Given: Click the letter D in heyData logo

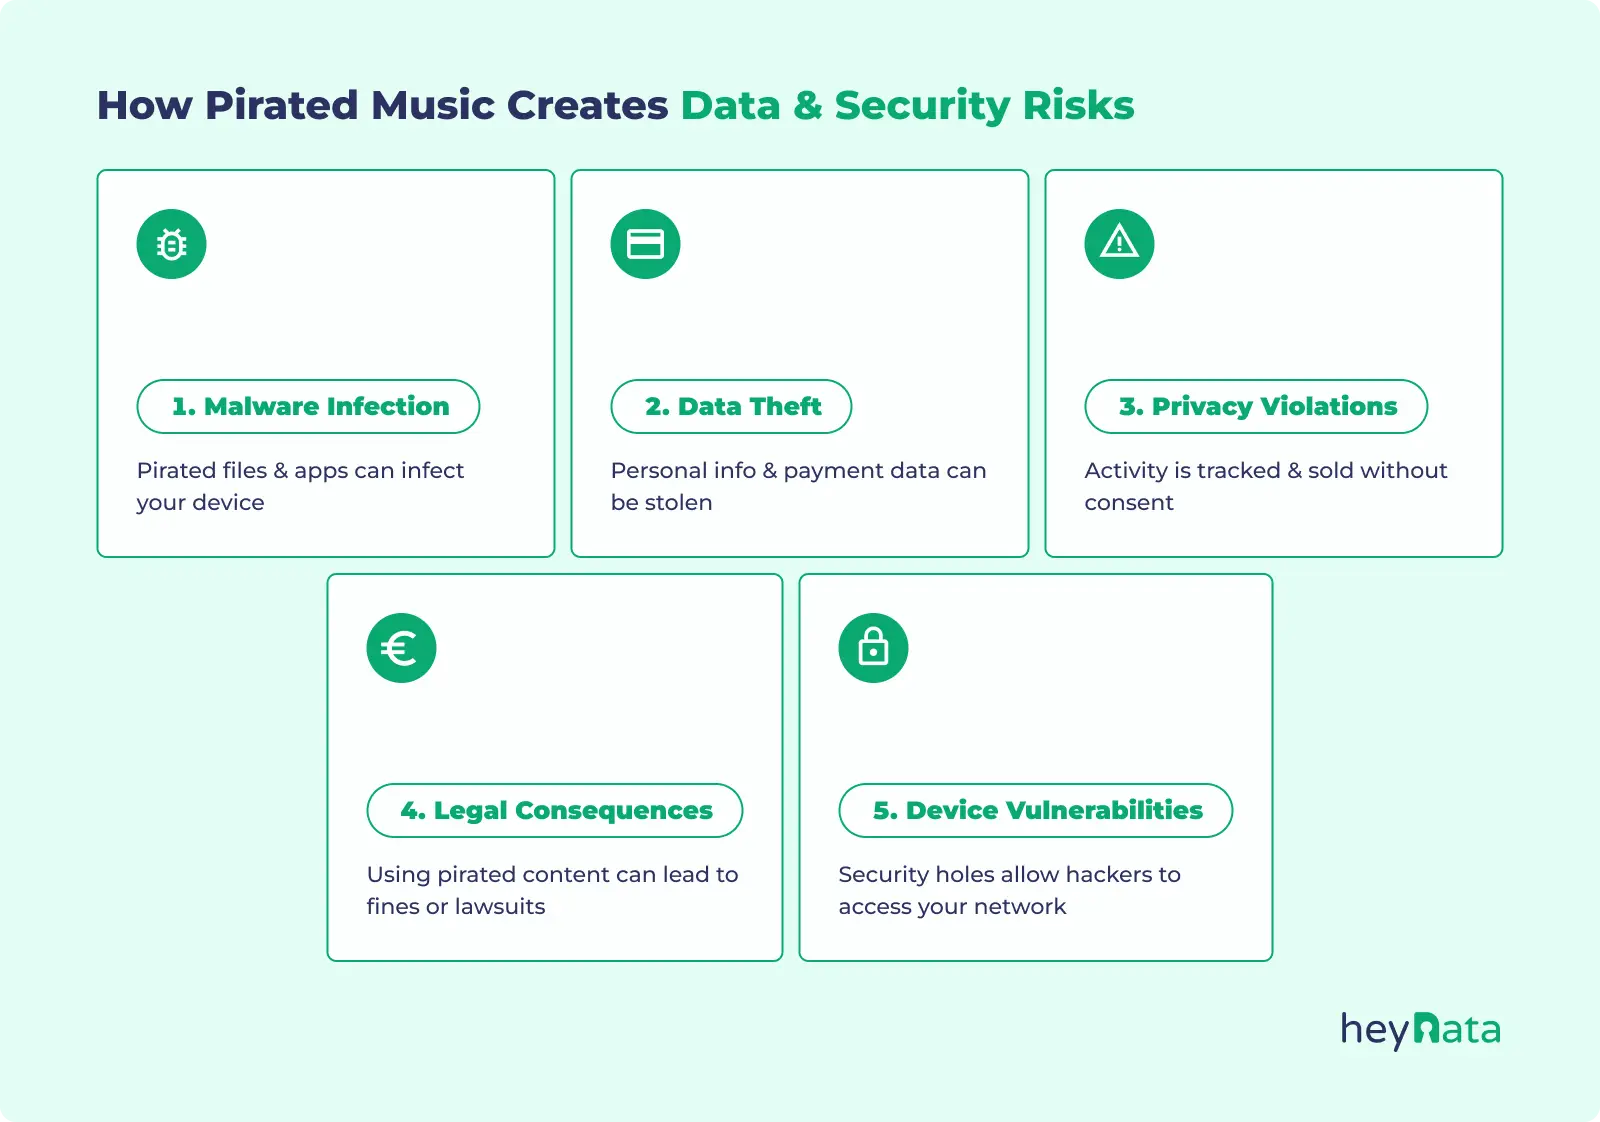Looking at the screenshot, I should pyautogui.click(x=1427, y=1029).
